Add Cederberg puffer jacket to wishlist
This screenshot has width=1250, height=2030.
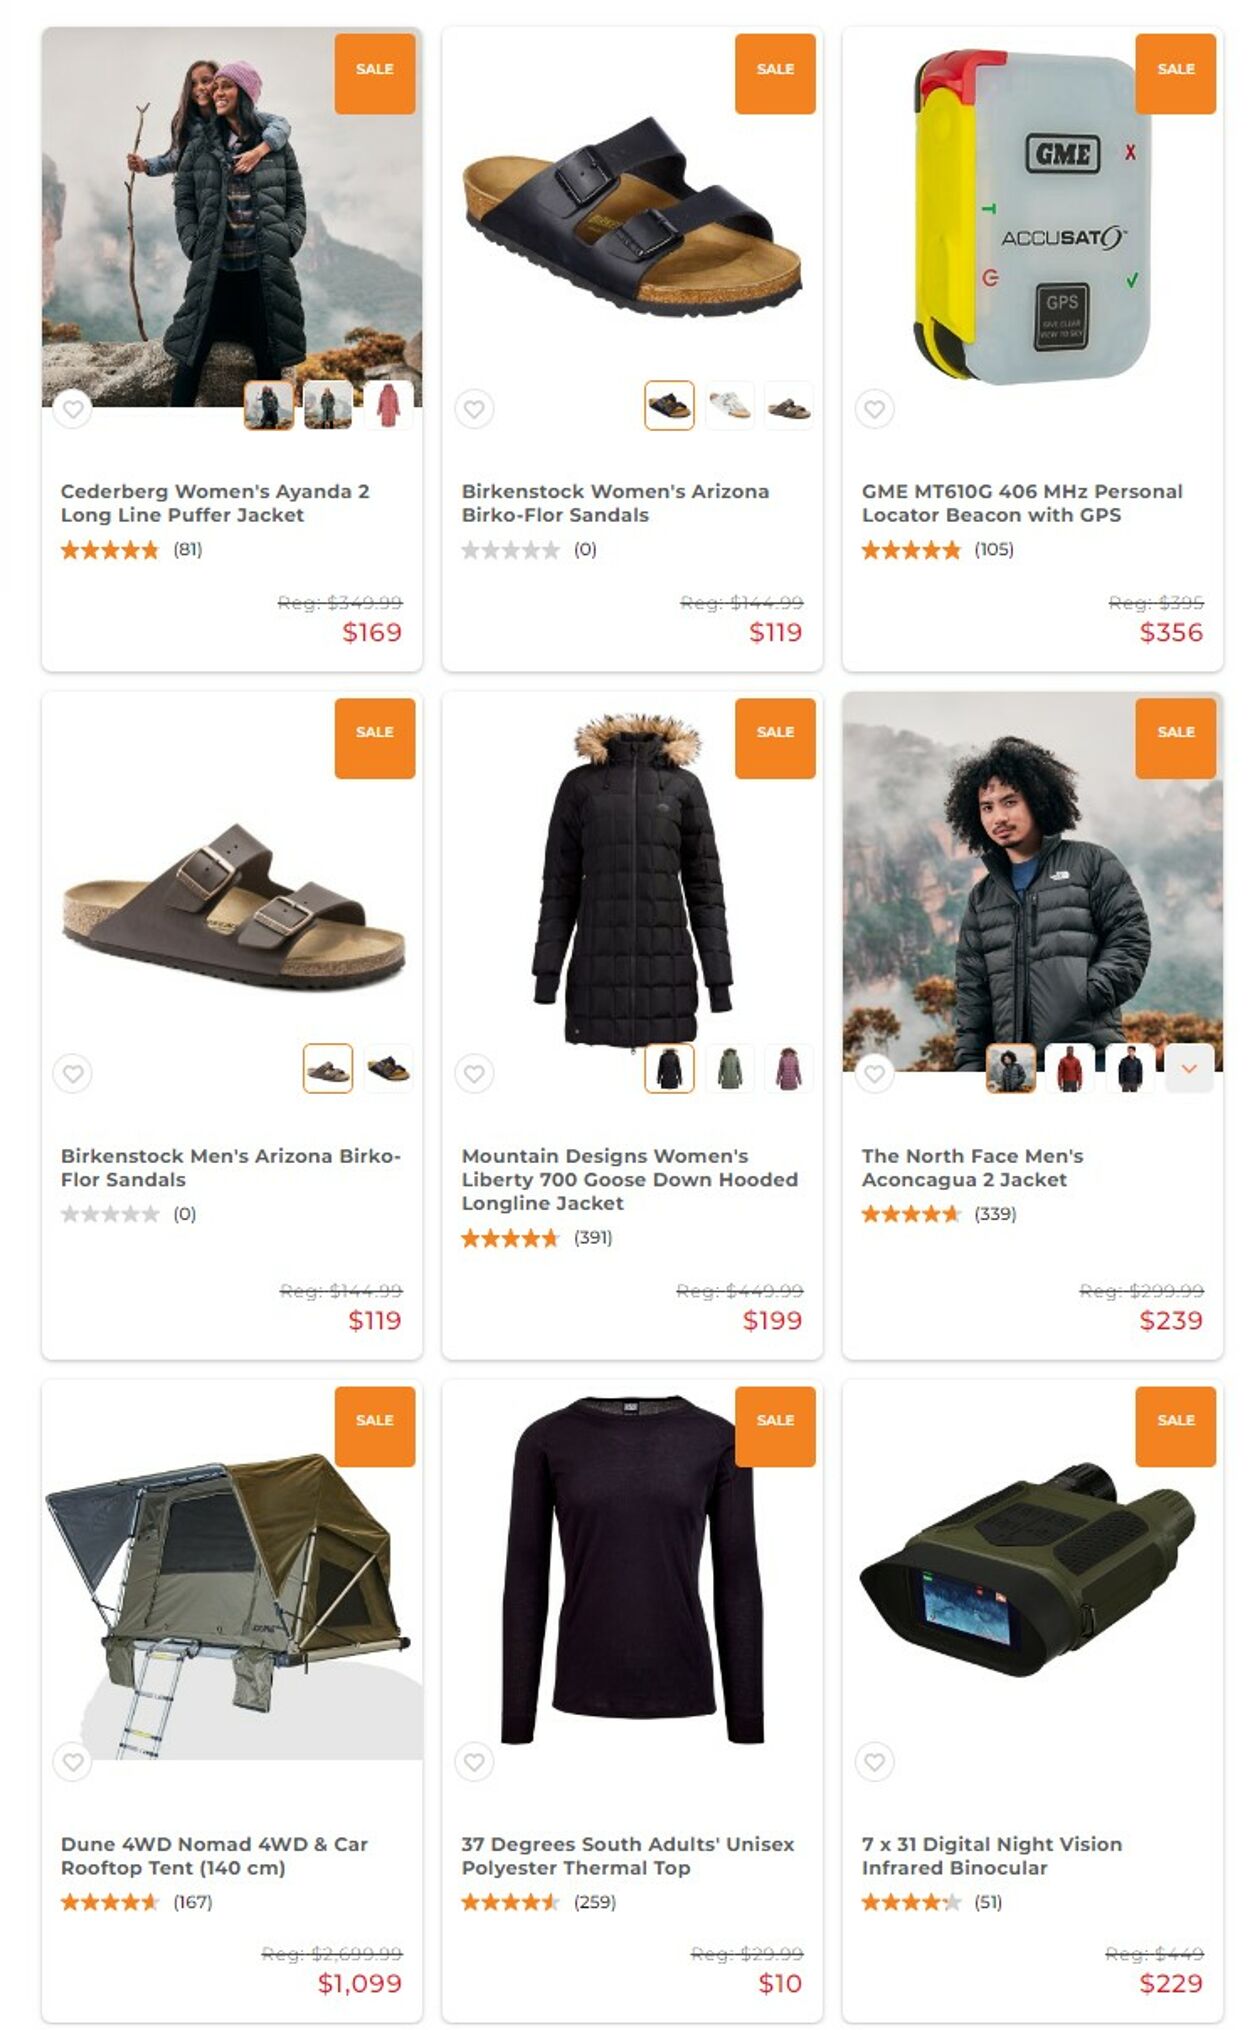(x=73, y=409)
